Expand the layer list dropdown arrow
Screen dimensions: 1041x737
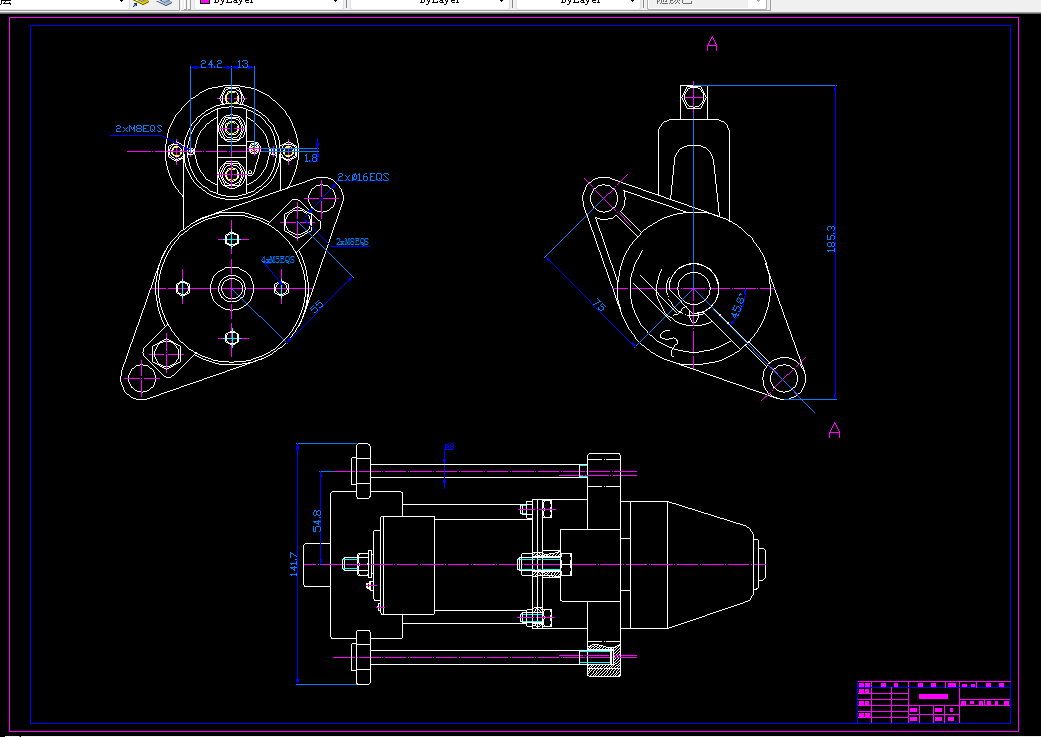pyautogui.click(x=121, y=2)
